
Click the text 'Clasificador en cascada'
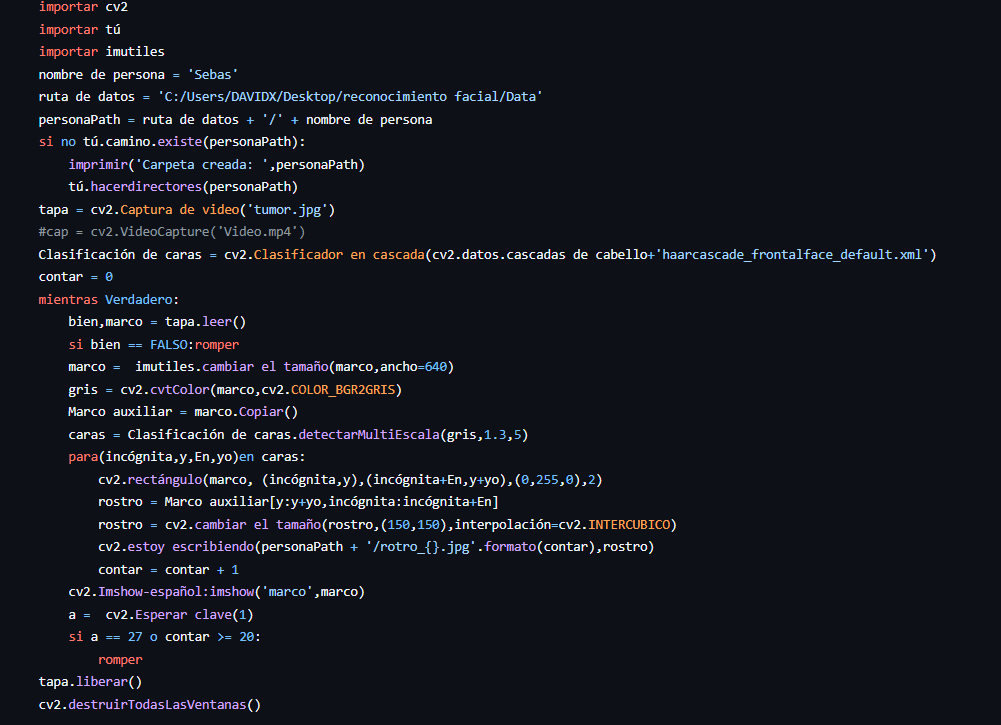click(339, 255)
